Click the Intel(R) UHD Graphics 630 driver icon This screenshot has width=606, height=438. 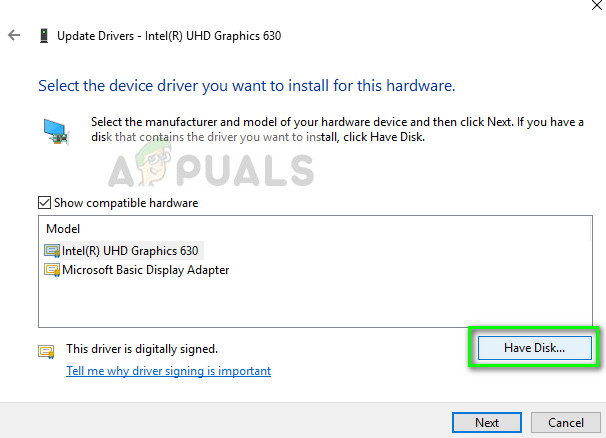(52, 251)
